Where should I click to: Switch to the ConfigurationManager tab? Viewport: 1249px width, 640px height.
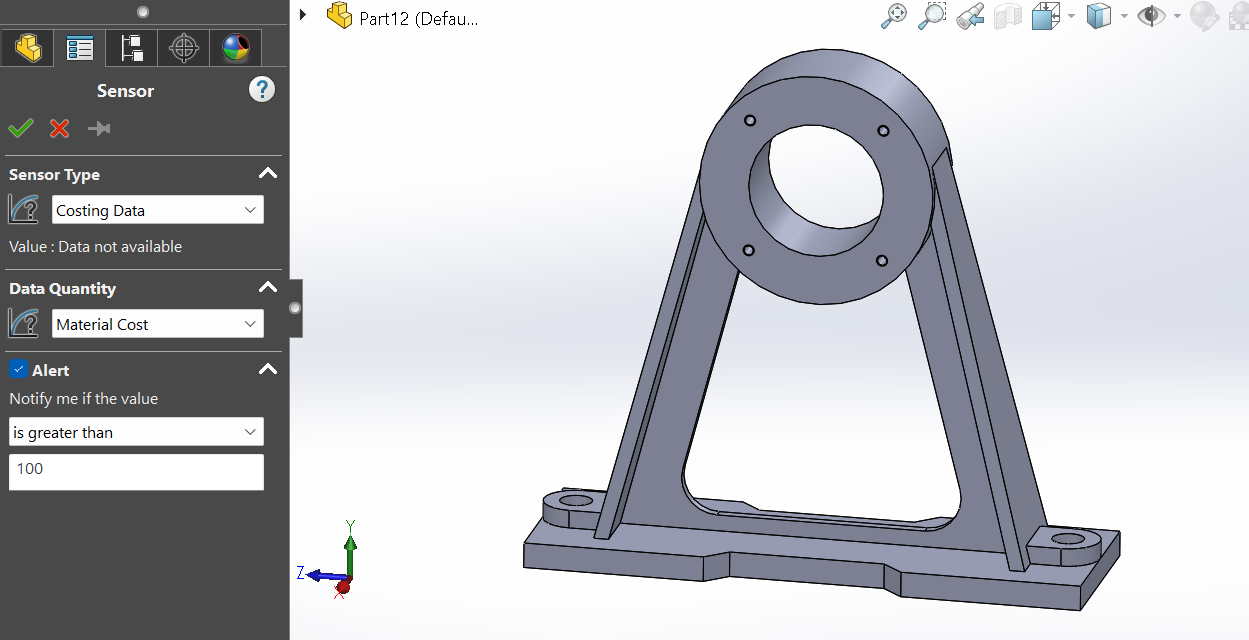click(x=132, y=48)
